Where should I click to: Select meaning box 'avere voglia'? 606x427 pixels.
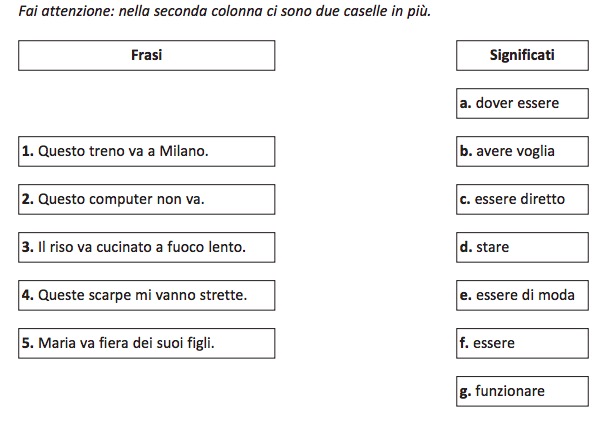[522, 151]
